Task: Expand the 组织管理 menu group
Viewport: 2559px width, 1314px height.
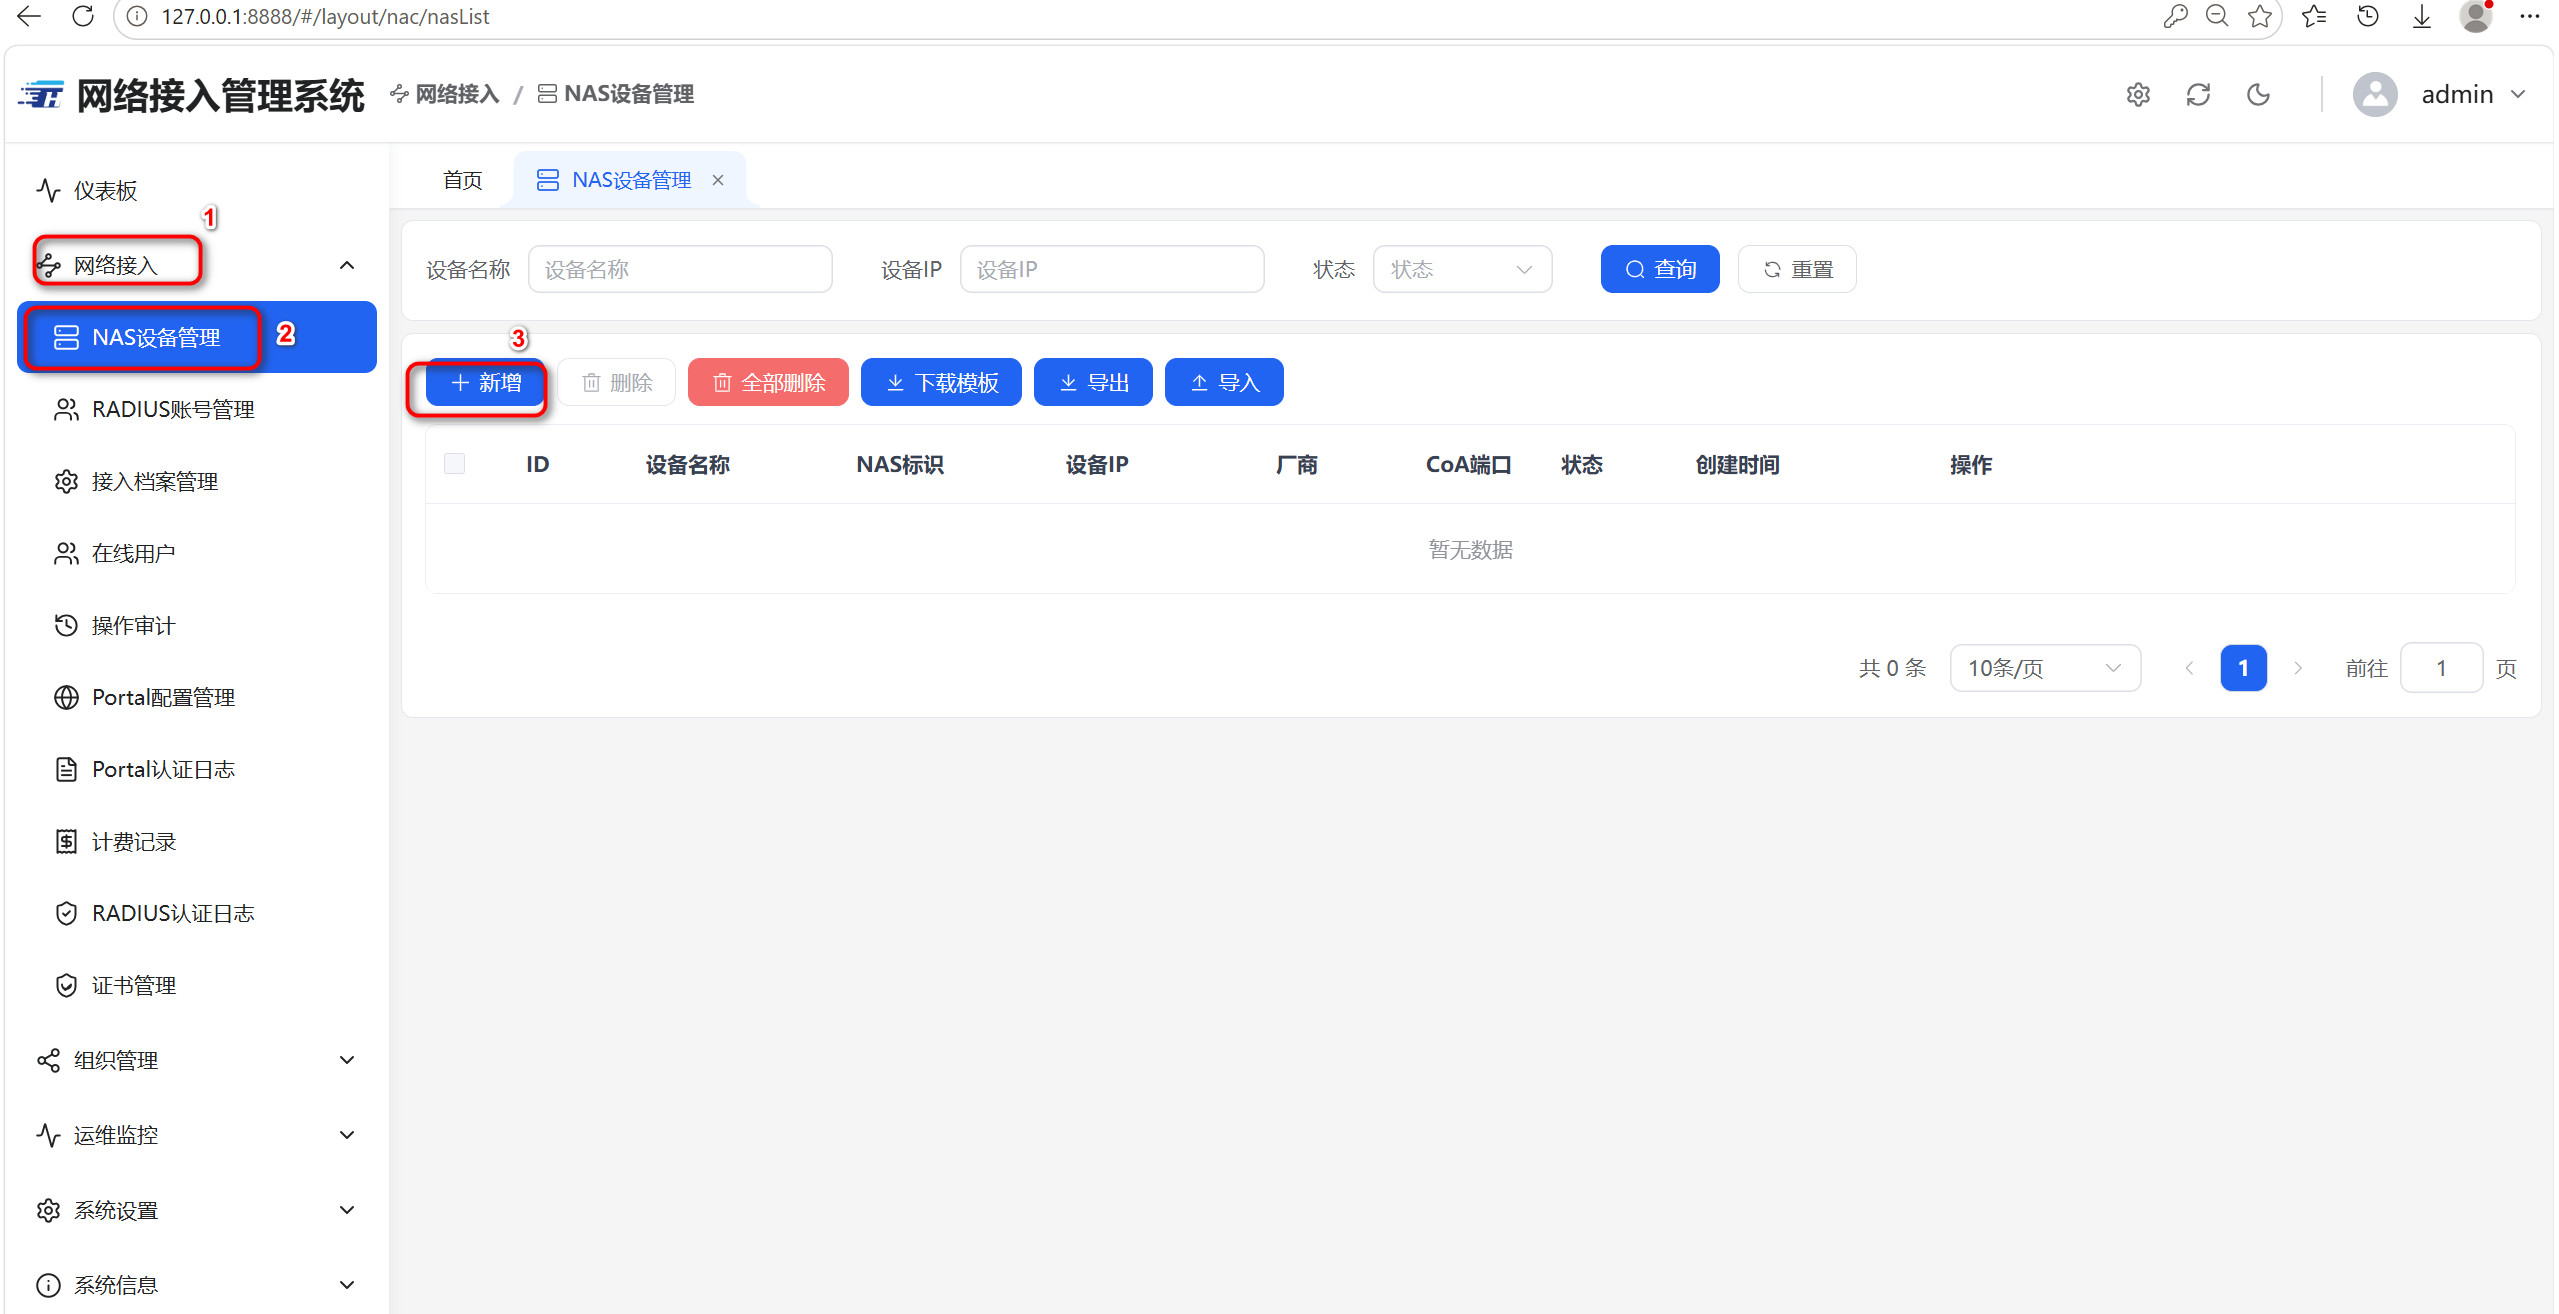Action: [197, 1060]
